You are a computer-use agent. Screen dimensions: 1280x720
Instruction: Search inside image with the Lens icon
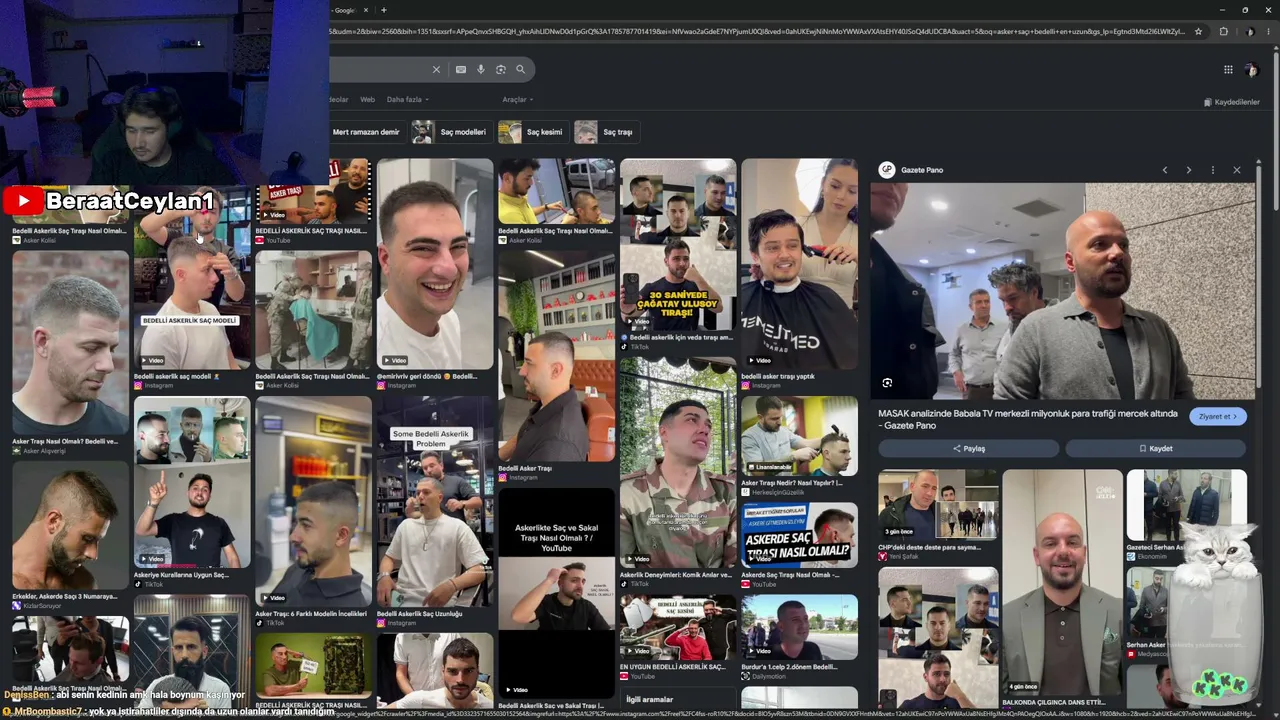887,383
